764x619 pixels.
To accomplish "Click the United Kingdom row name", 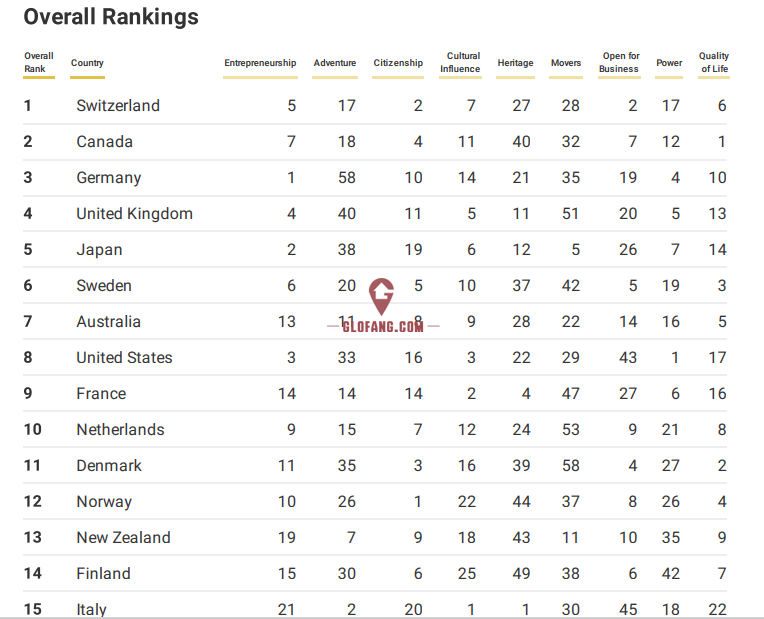I will pyautogui.click(x=134, y=214).
